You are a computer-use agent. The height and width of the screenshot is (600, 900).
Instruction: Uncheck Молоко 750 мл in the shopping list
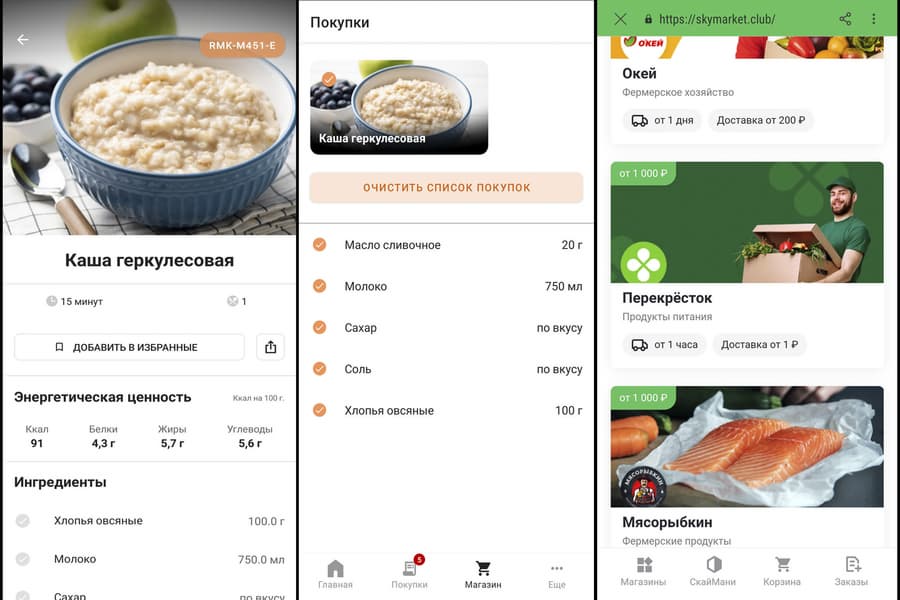[320, 286]
